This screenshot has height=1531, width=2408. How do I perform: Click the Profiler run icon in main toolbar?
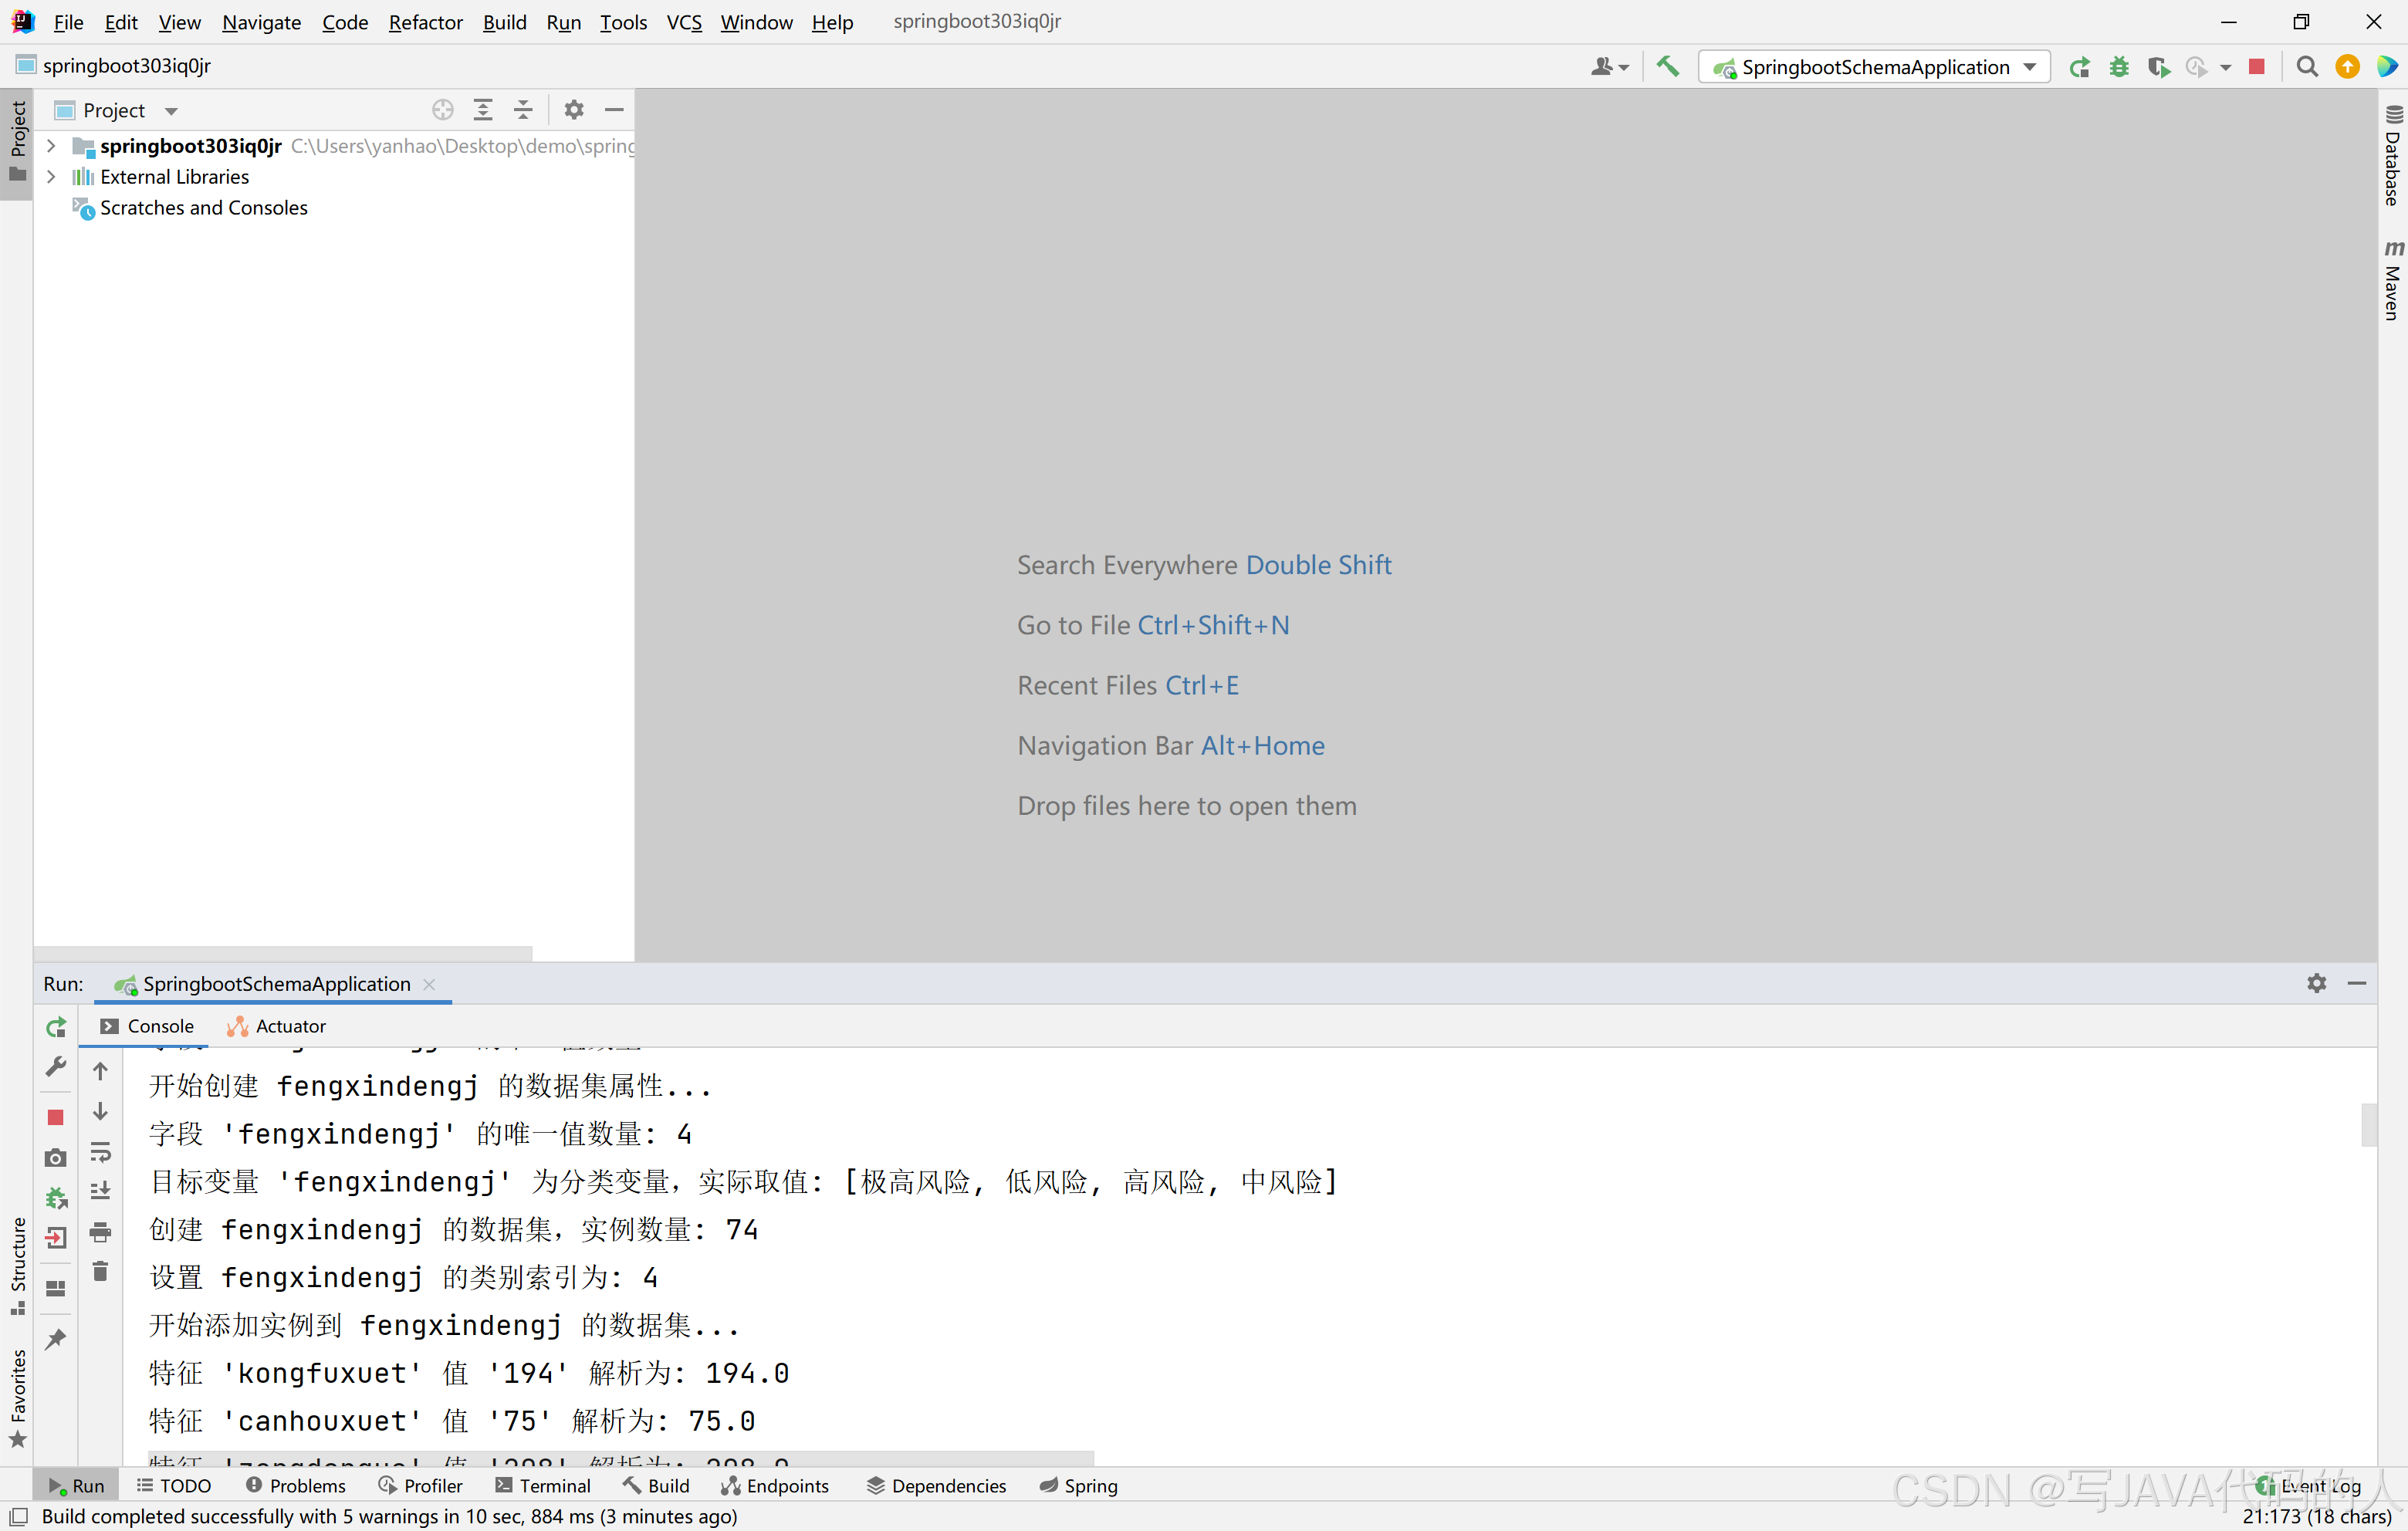tap(2196, 67)
